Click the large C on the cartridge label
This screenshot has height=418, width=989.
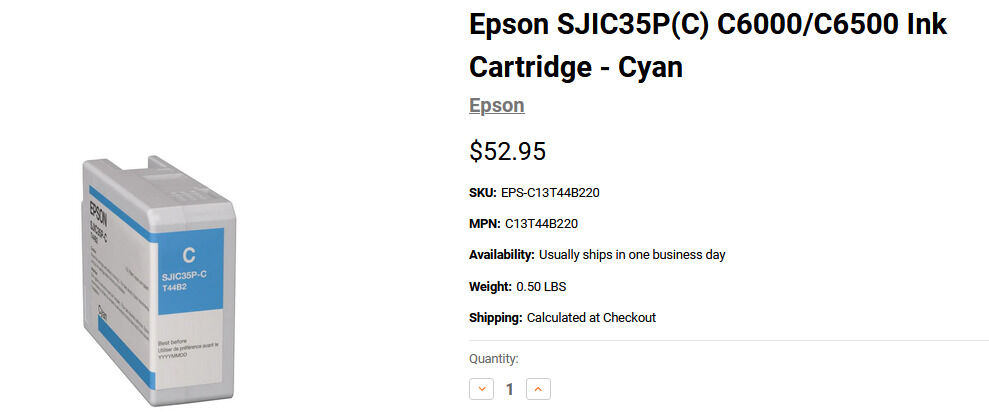click(x=188, y=255)
